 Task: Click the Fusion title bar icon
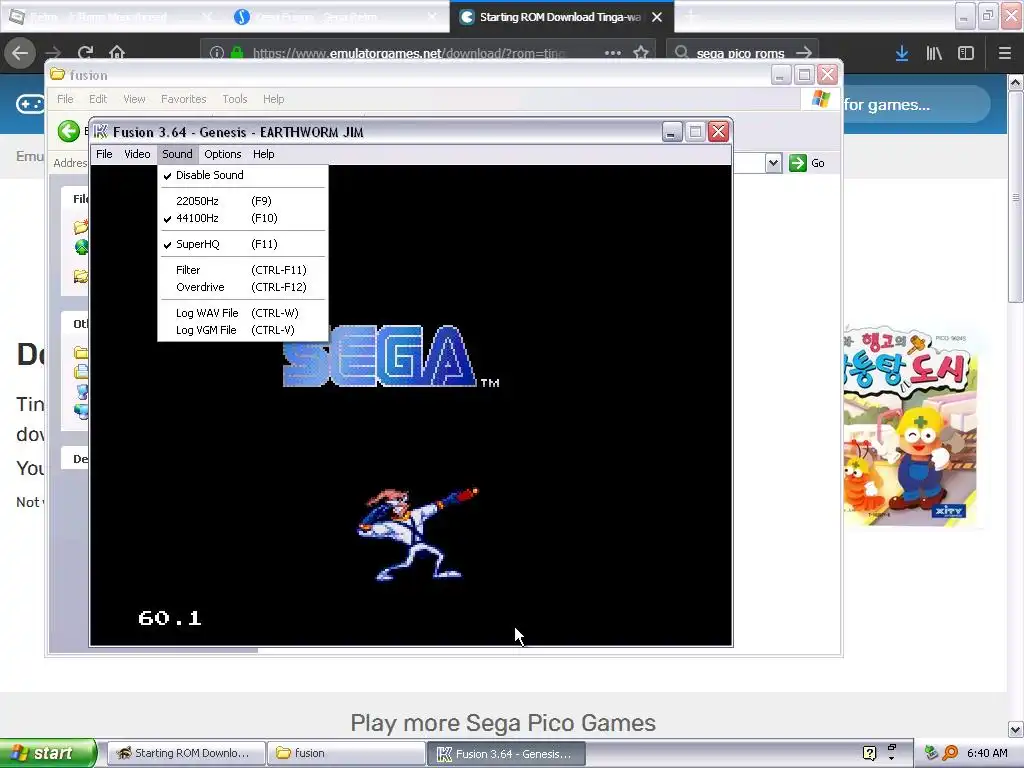click(x=101, y=132)
